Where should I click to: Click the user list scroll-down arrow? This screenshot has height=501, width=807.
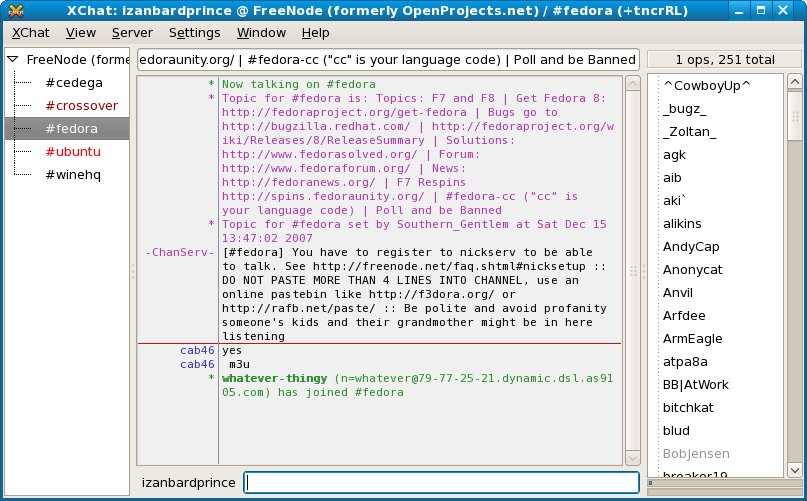794,469
